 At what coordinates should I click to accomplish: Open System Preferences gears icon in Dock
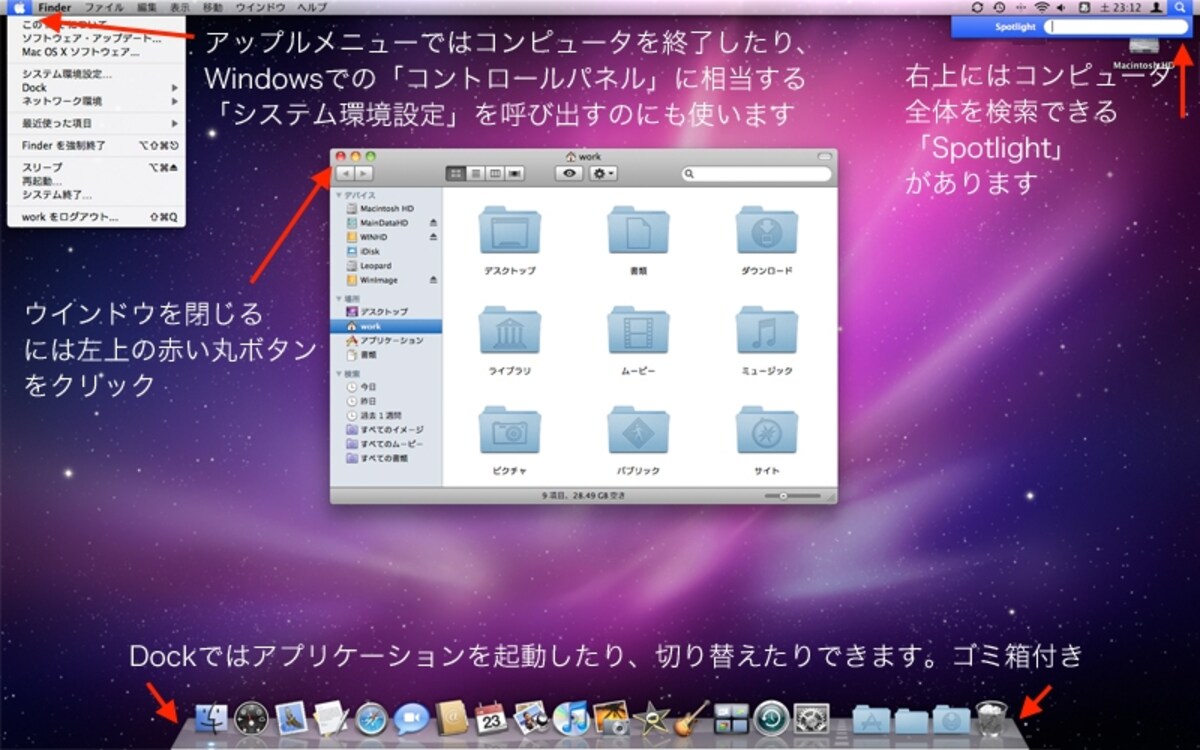tap(811, 719)
